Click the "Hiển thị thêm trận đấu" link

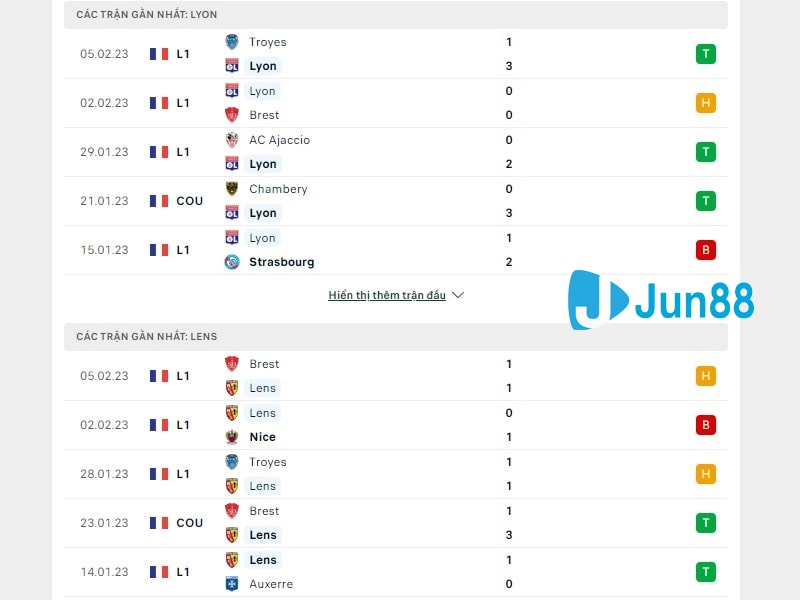coord(387,296)
